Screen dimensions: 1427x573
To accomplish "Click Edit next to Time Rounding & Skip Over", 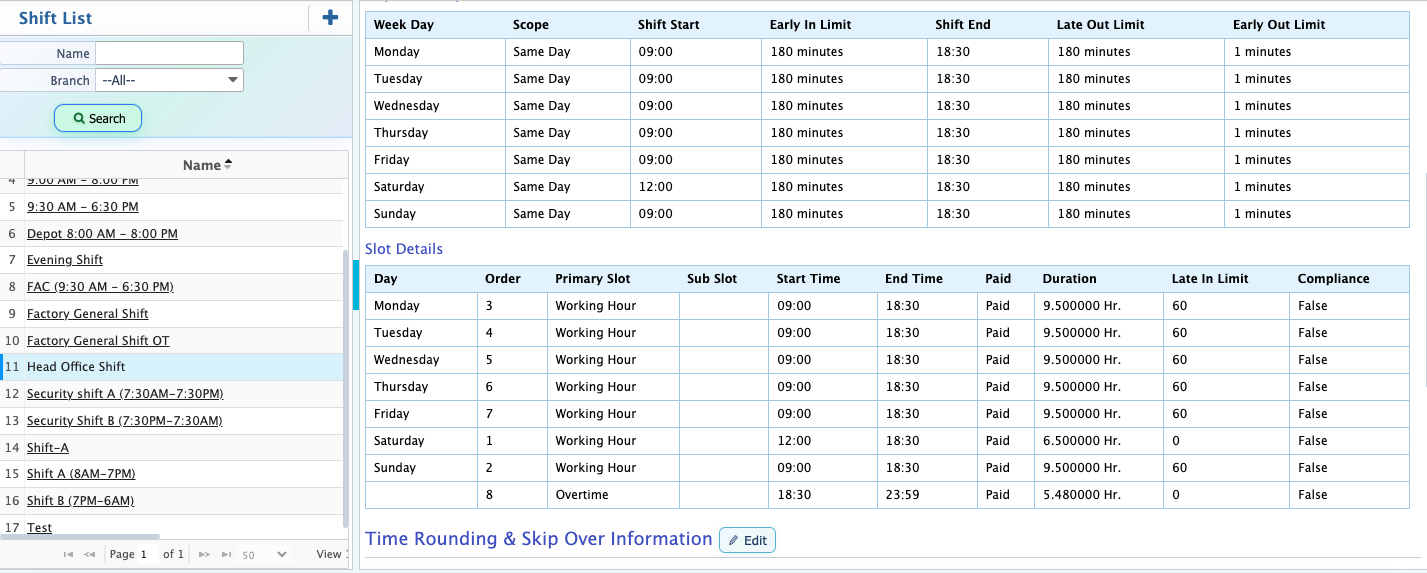I will [747, 540].
